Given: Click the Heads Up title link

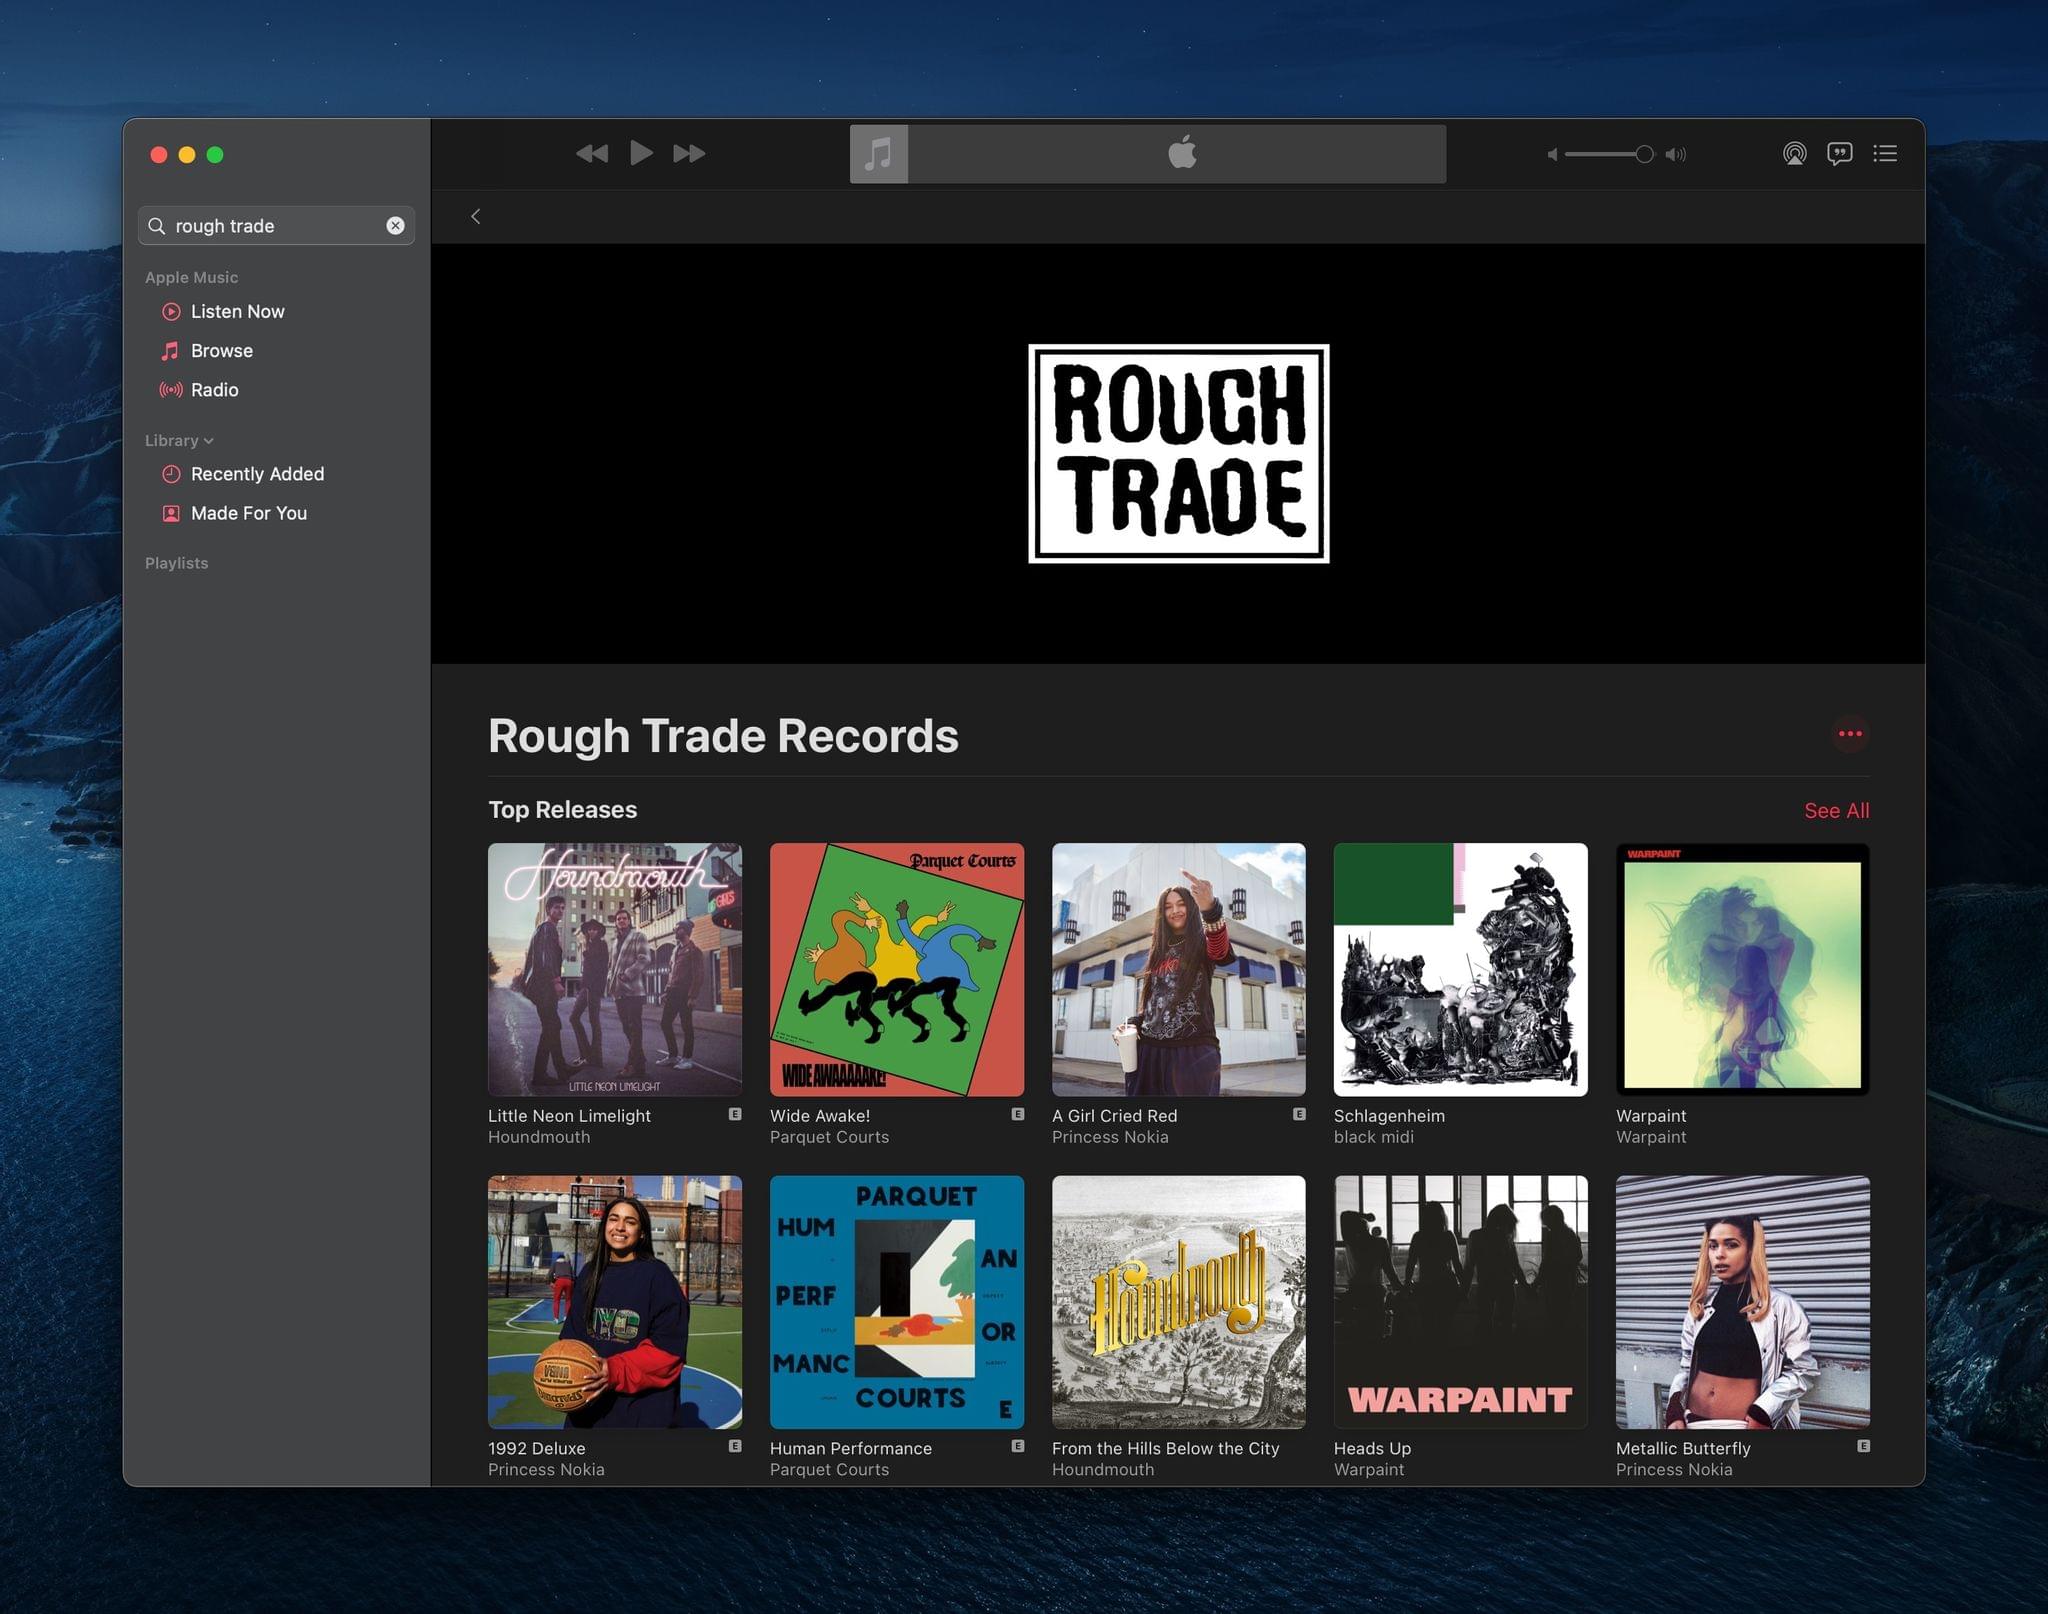Looking at the screenshot, I should coord(1372,1448).
